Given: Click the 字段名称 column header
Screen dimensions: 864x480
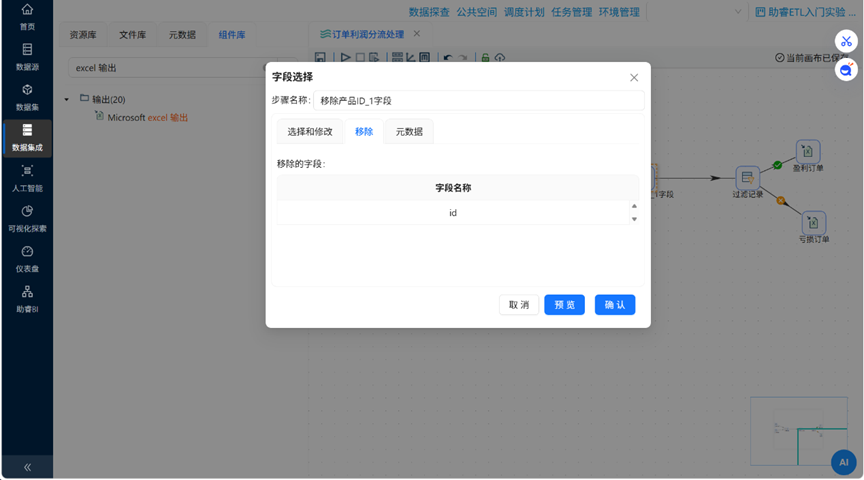Looking at the screenshot, I should [x=453, y=188].
